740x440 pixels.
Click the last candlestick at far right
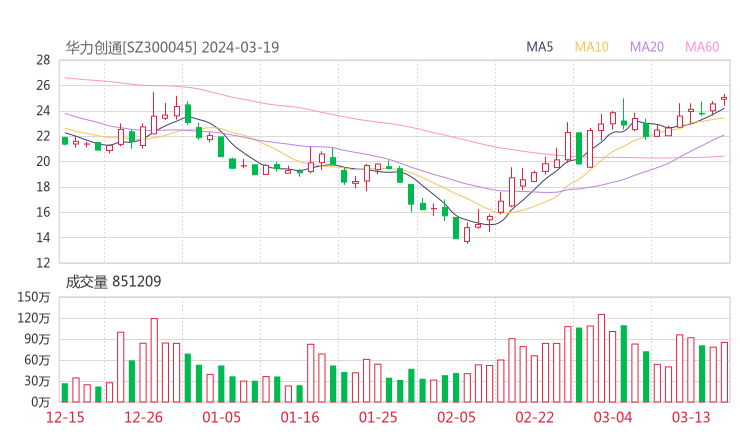click(724, 99)
